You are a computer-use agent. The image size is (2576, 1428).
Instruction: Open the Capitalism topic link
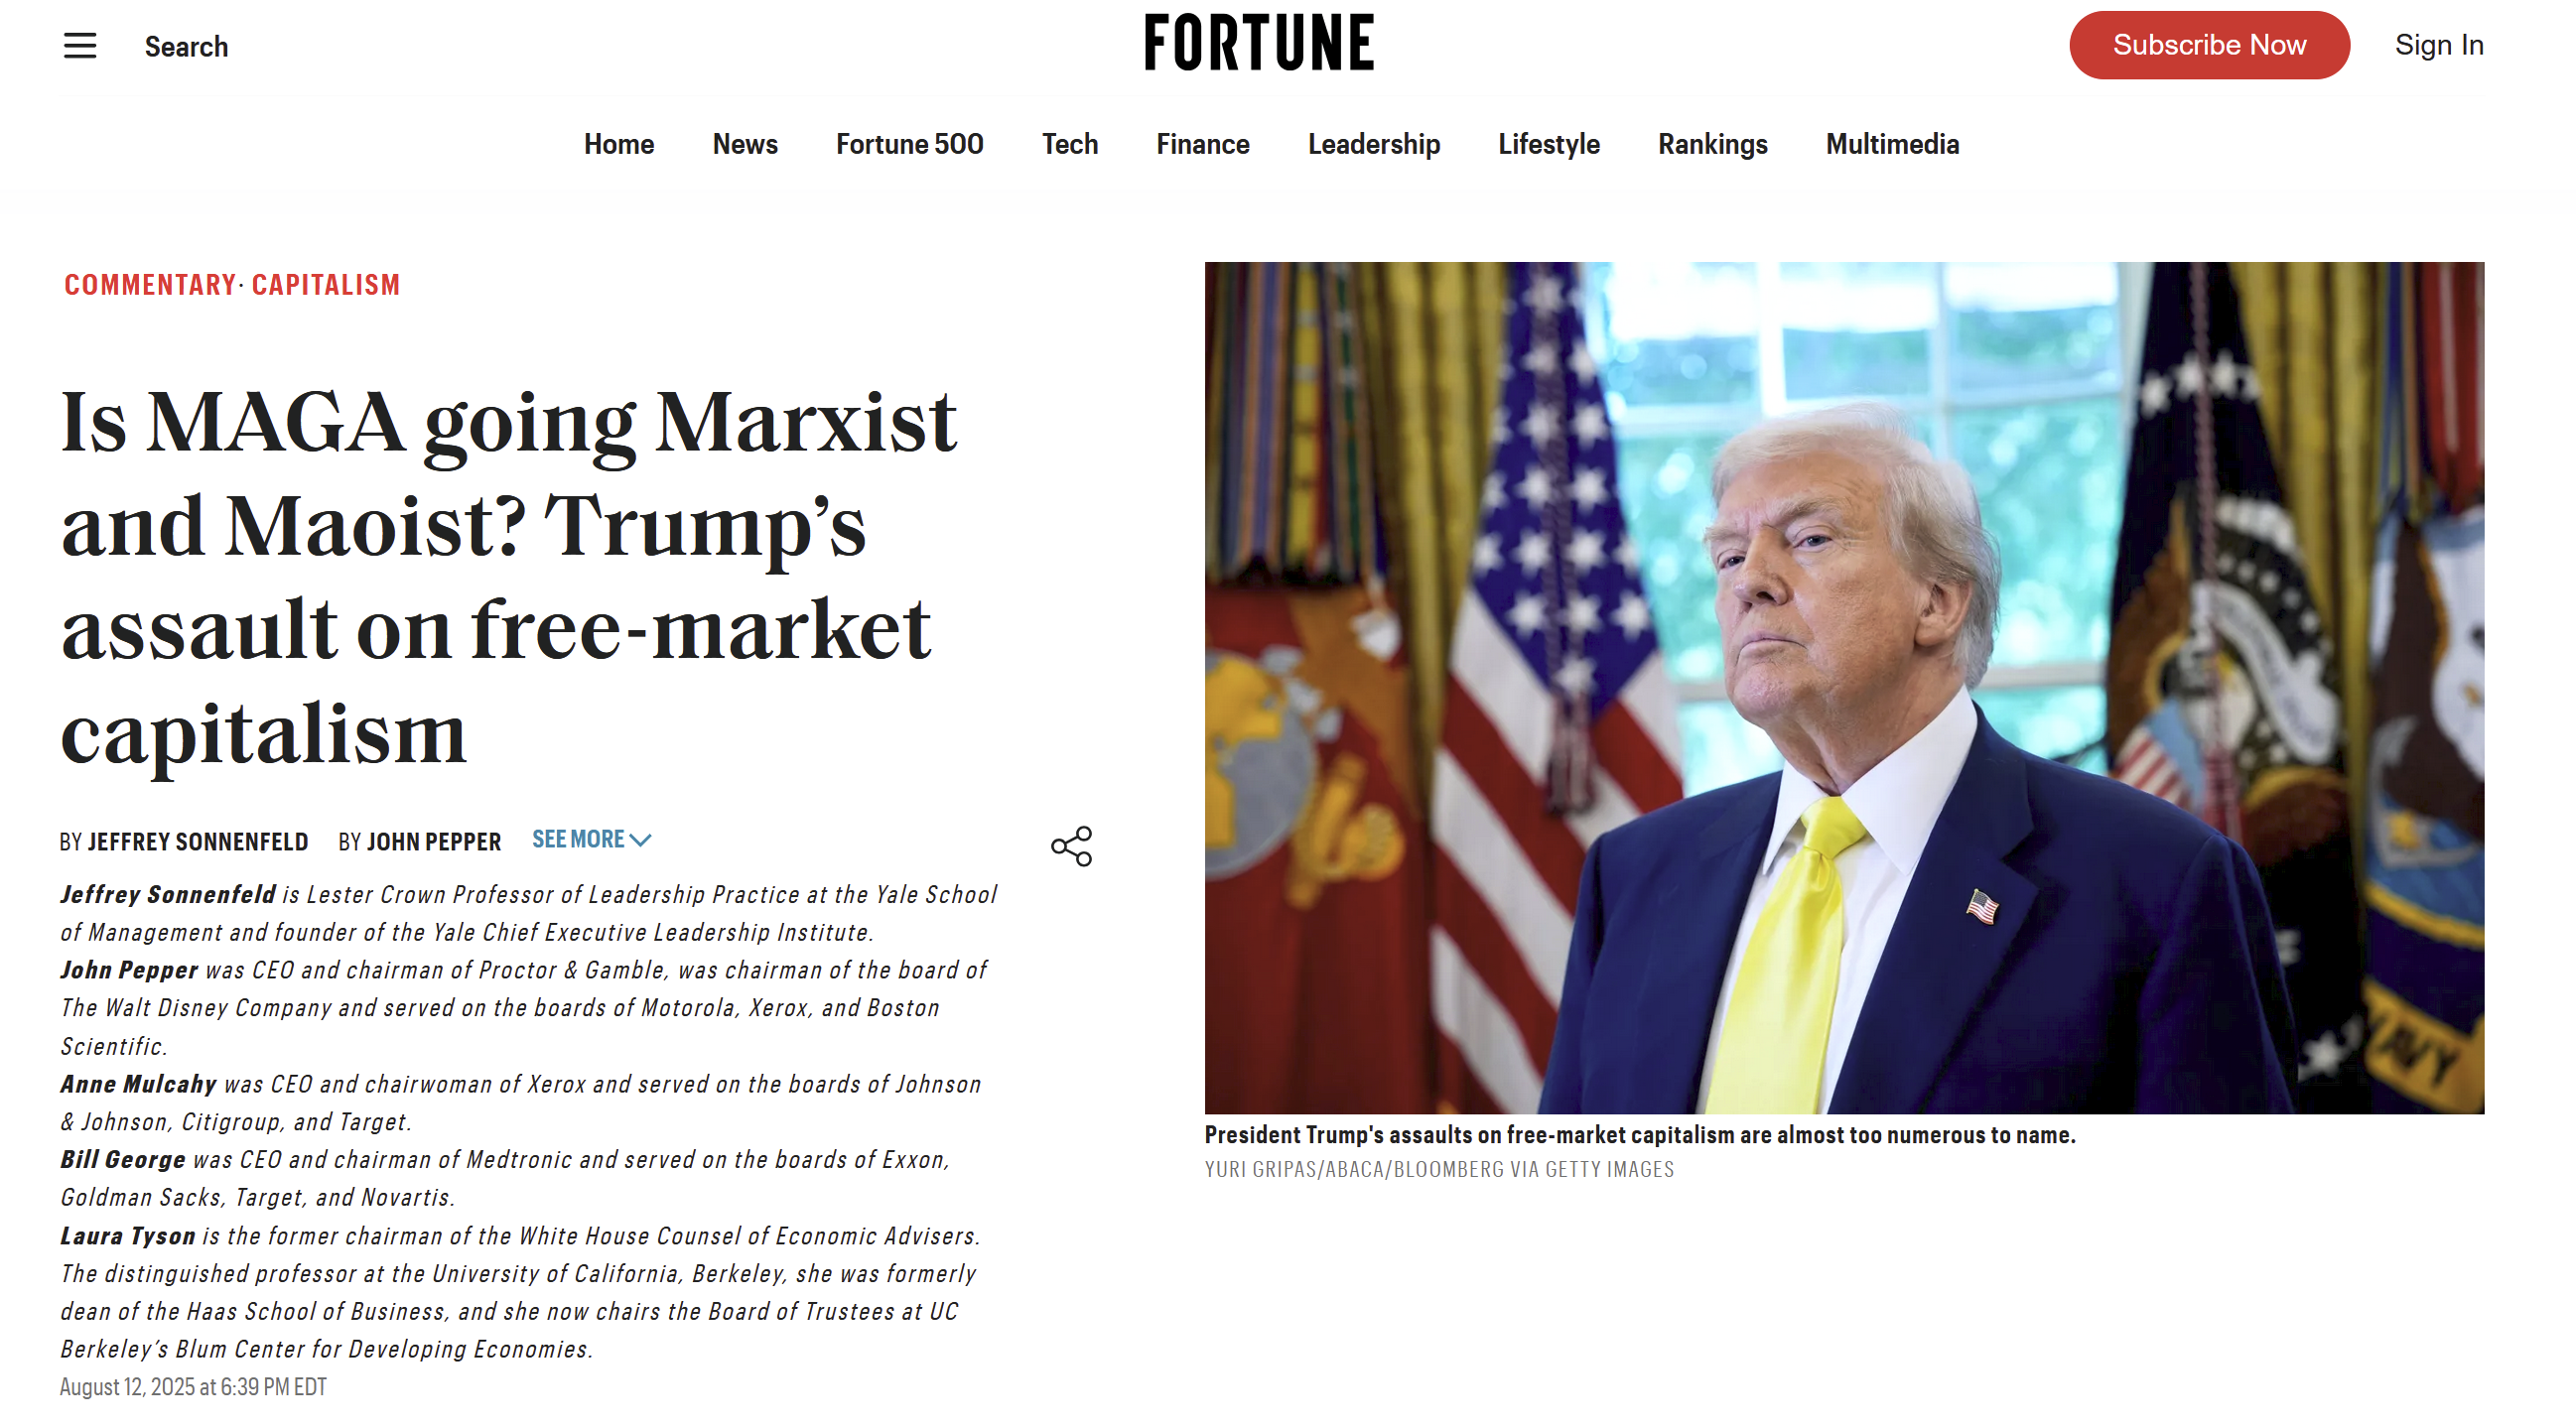click(x=326, y=285)
